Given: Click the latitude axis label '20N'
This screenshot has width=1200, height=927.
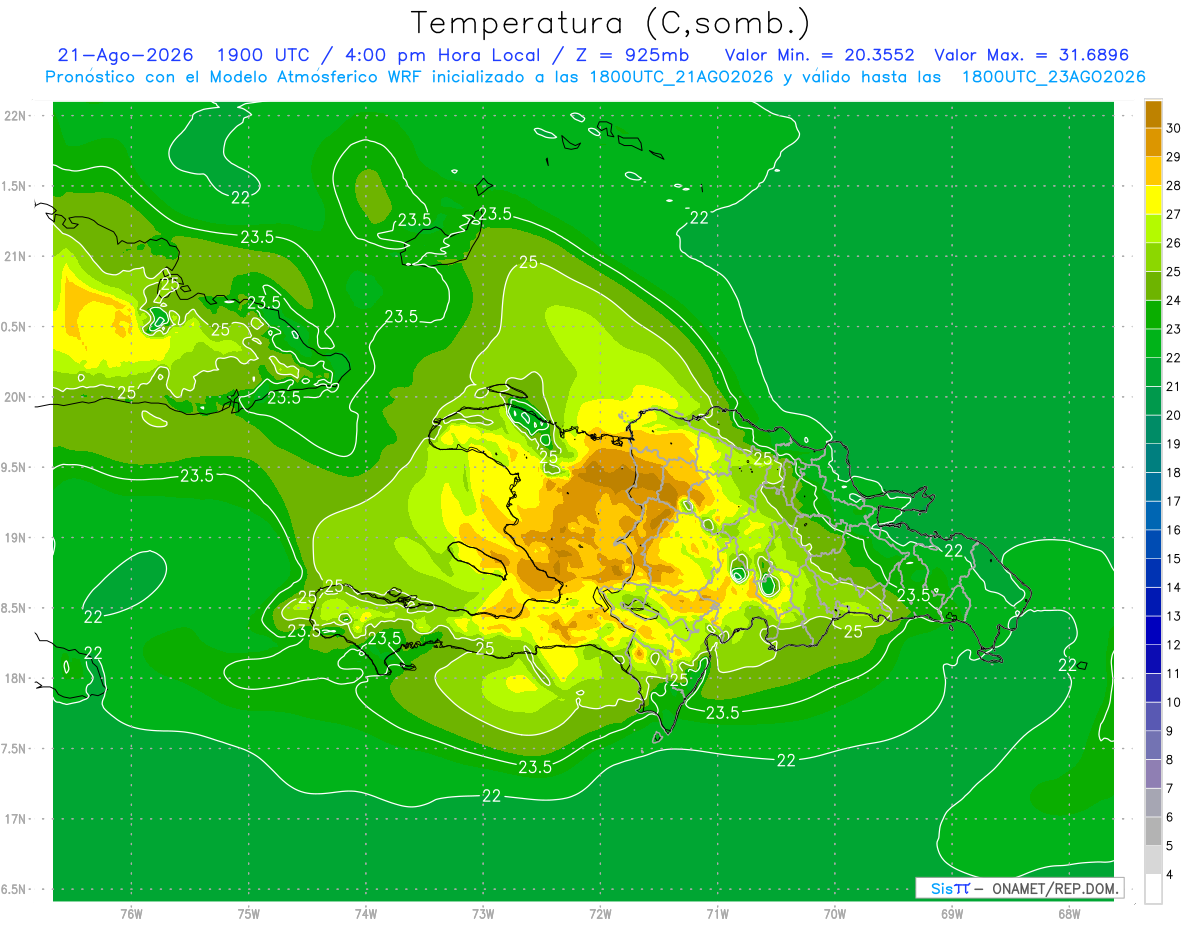Looking at the screenshot, I should 16,397.
